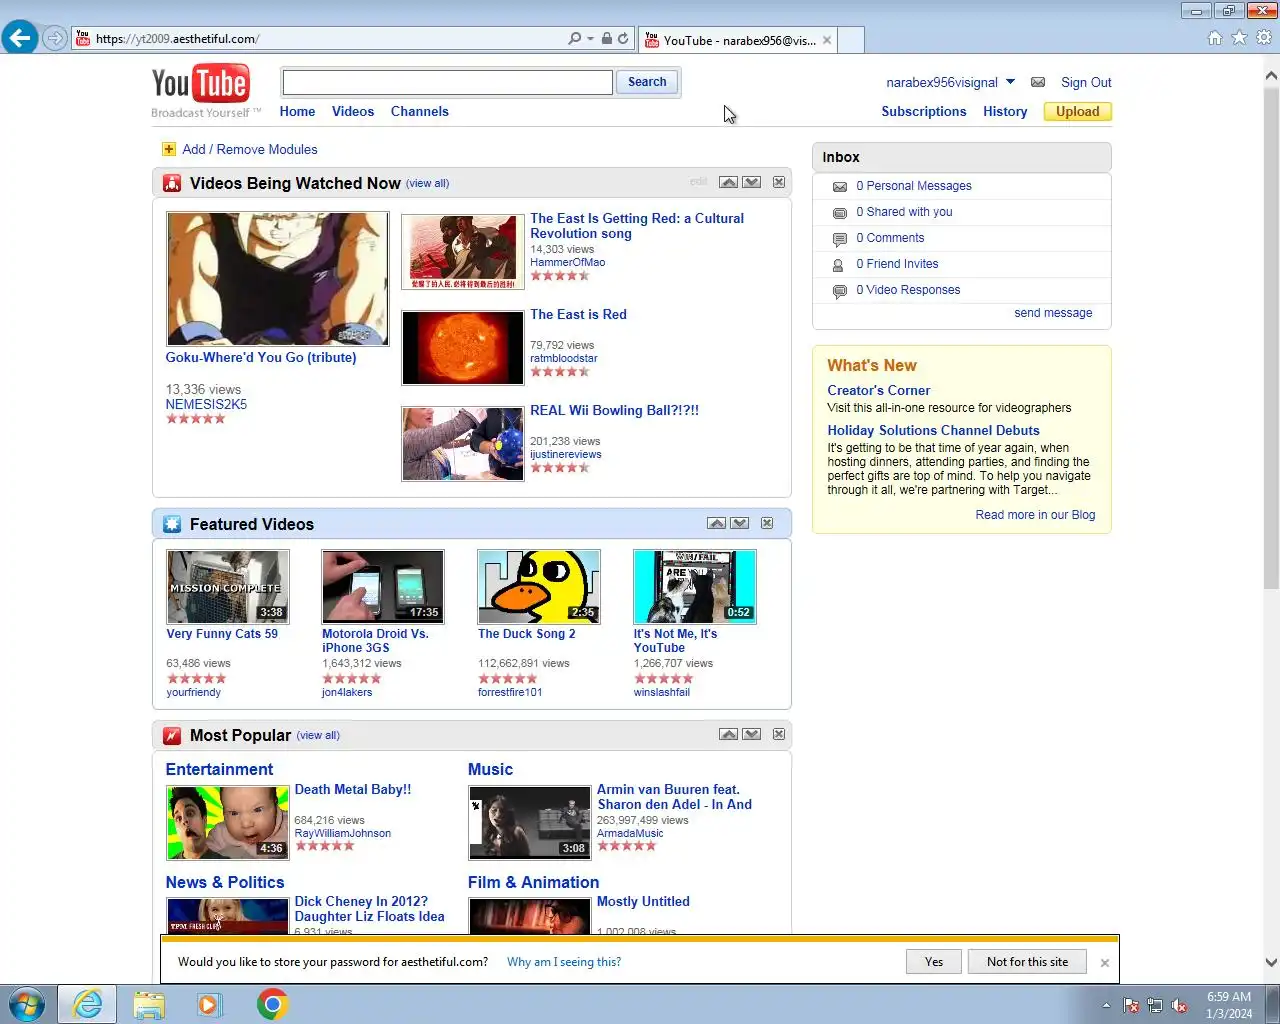1280x1024 pixels.
Task: Click the Search button
Action: (x=647, y=82)
